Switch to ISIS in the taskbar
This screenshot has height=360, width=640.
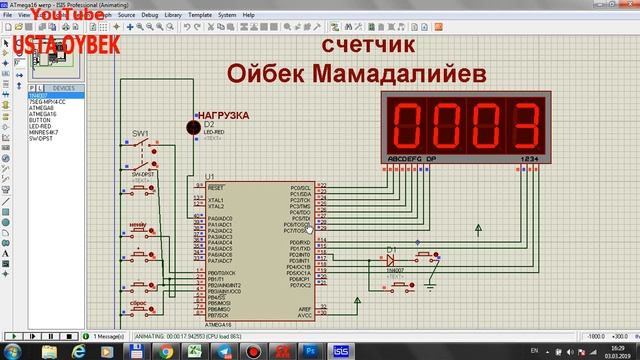click(x=340, y=351)
